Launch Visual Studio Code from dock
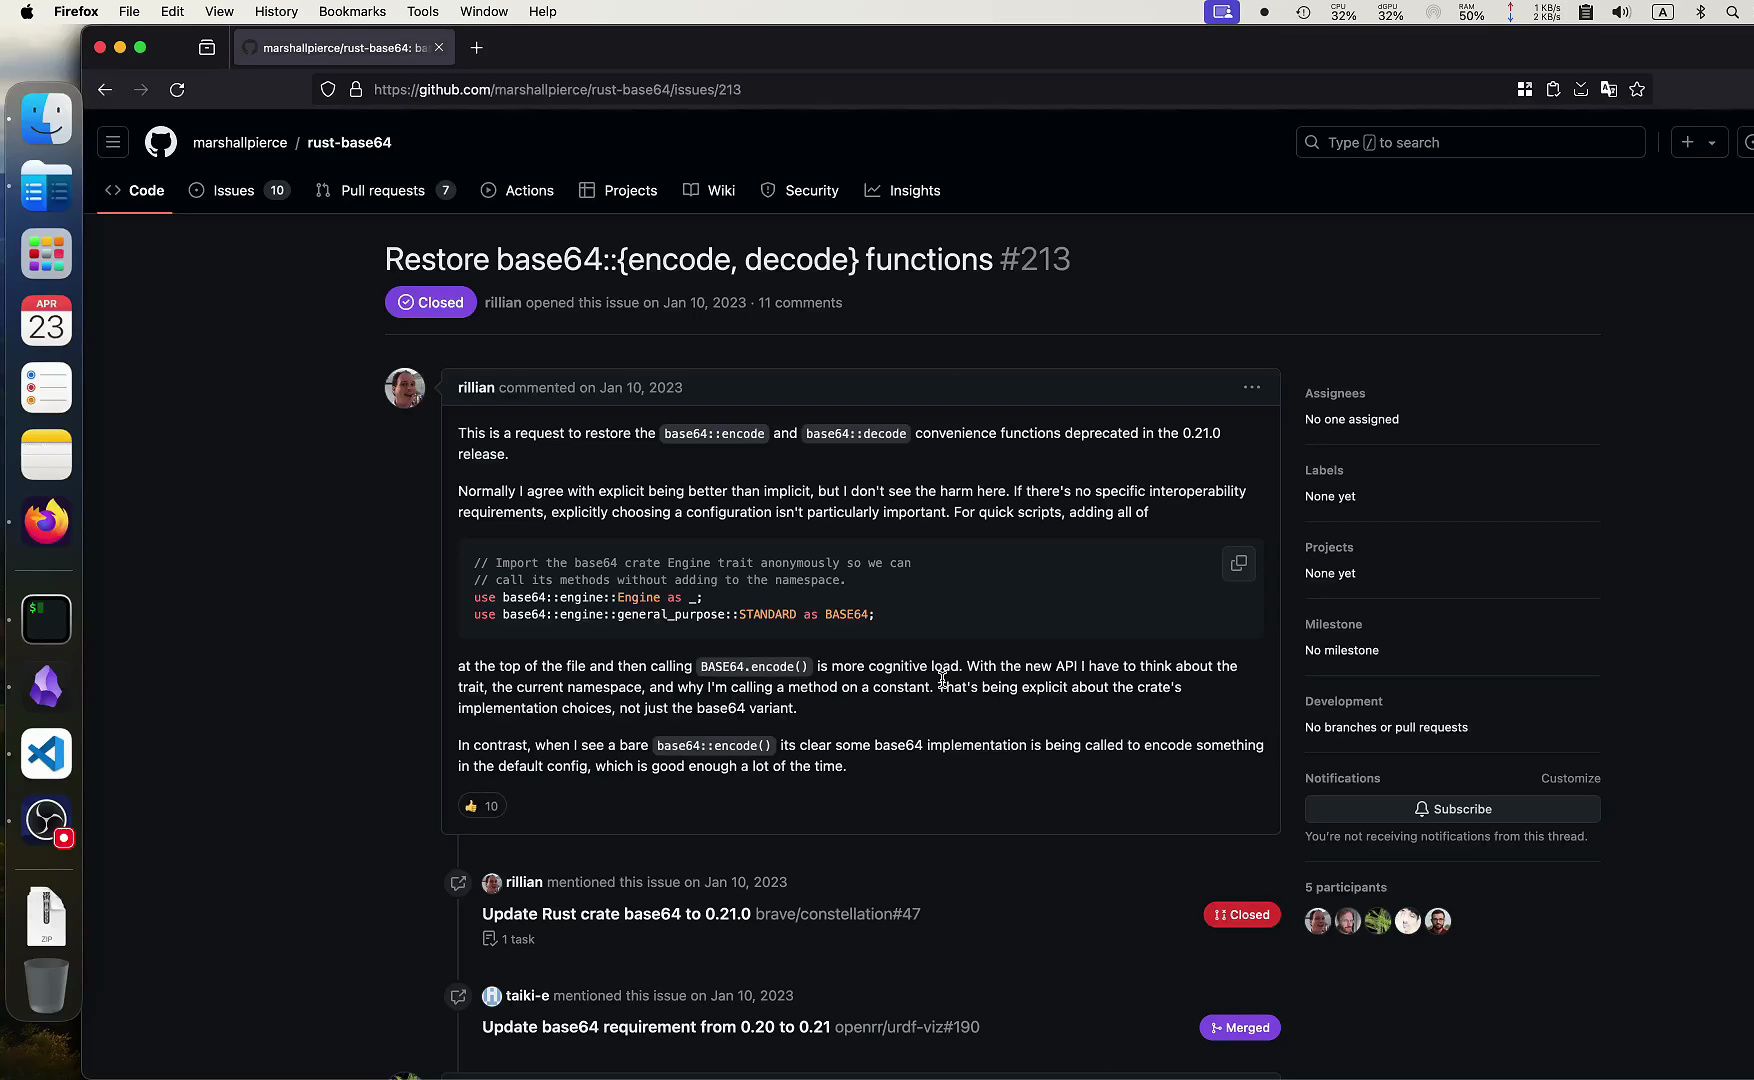This screenshot has width=1754, height=1080. point(46,753)
